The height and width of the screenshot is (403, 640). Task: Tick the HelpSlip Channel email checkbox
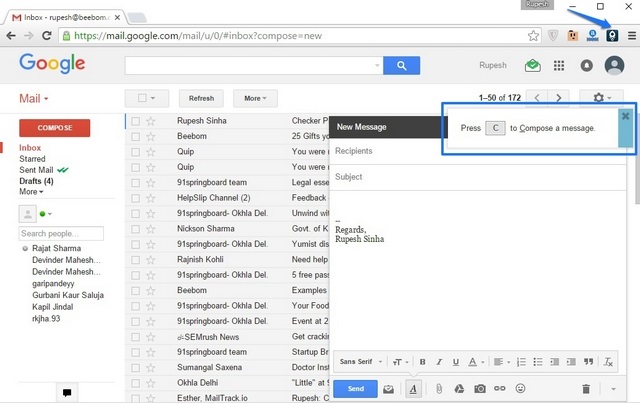[136, 198]
